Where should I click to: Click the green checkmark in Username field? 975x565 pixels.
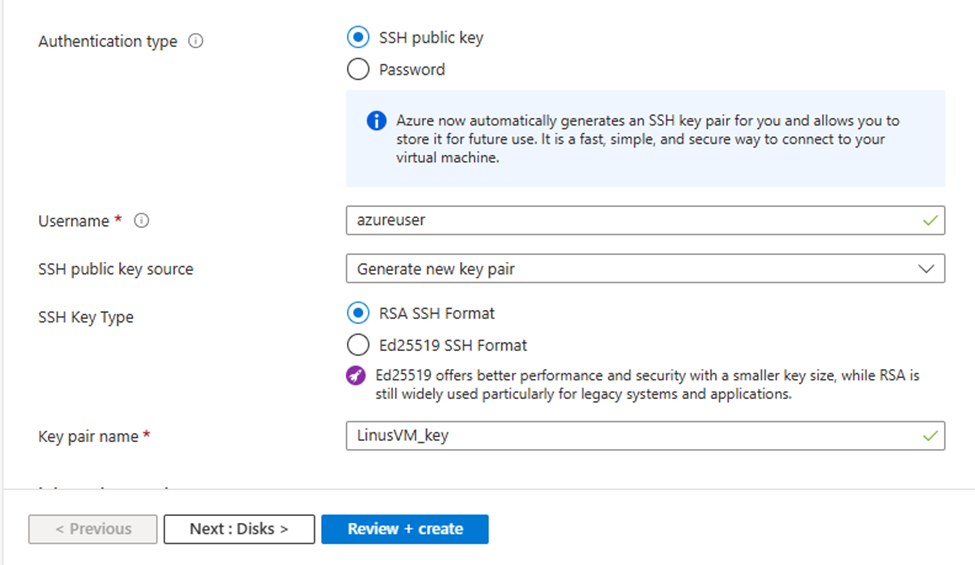point(931,220)
